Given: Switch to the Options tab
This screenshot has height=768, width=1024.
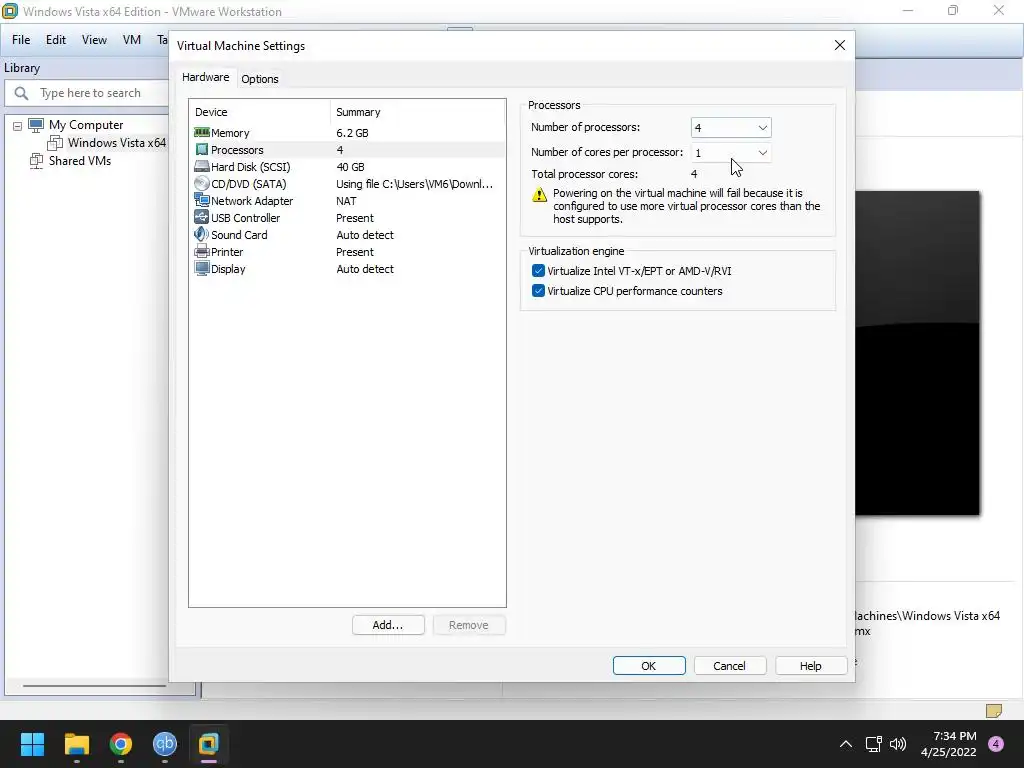Looking at the screenshot, I should 259,79.
